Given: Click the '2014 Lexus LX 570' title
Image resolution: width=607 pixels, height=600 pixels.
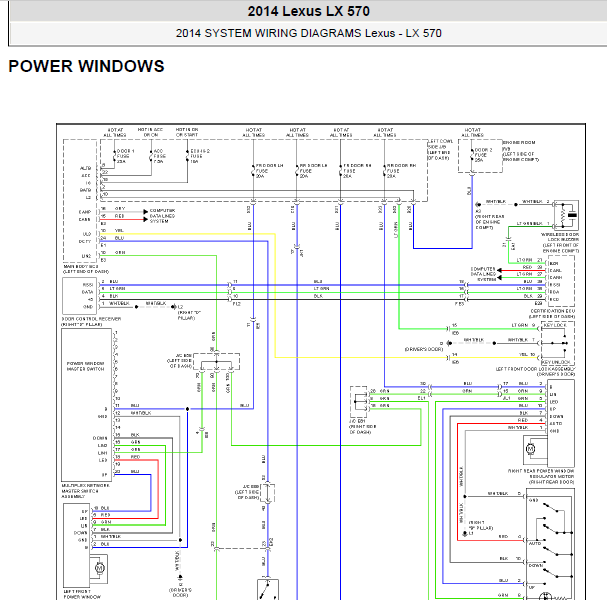Looking at the screenshot, I should coord(309,11).
